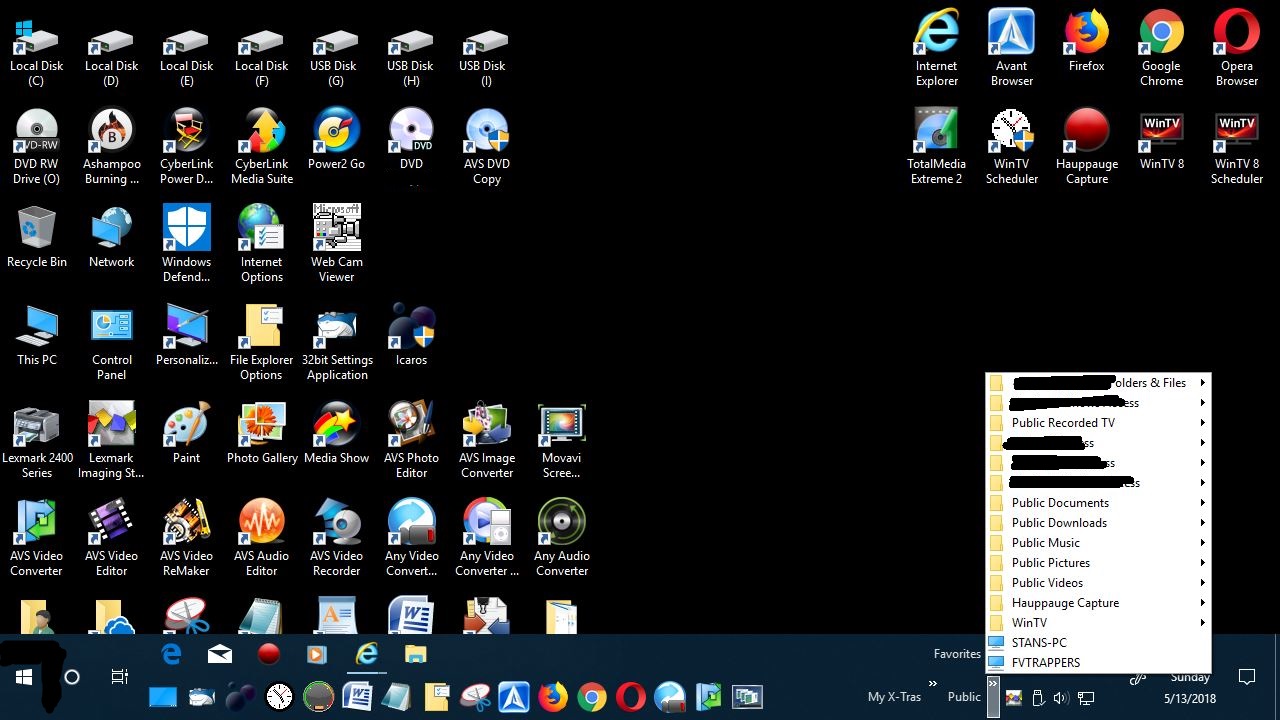Expand the Public toolbar chevron

pos(992,684)
